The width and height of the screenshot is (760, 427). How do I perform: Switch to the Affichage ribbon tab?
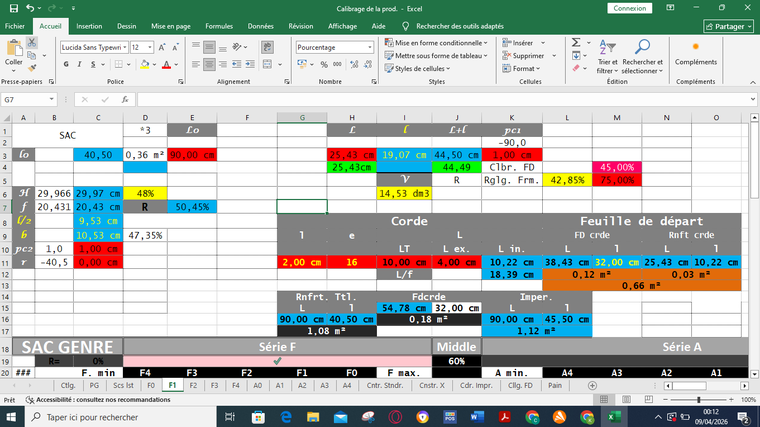tap(343, 26)
